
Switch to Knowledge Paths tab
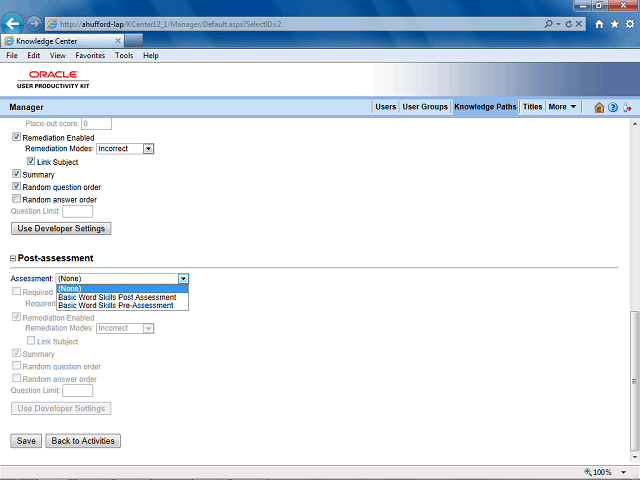click(x=485, y=107)
